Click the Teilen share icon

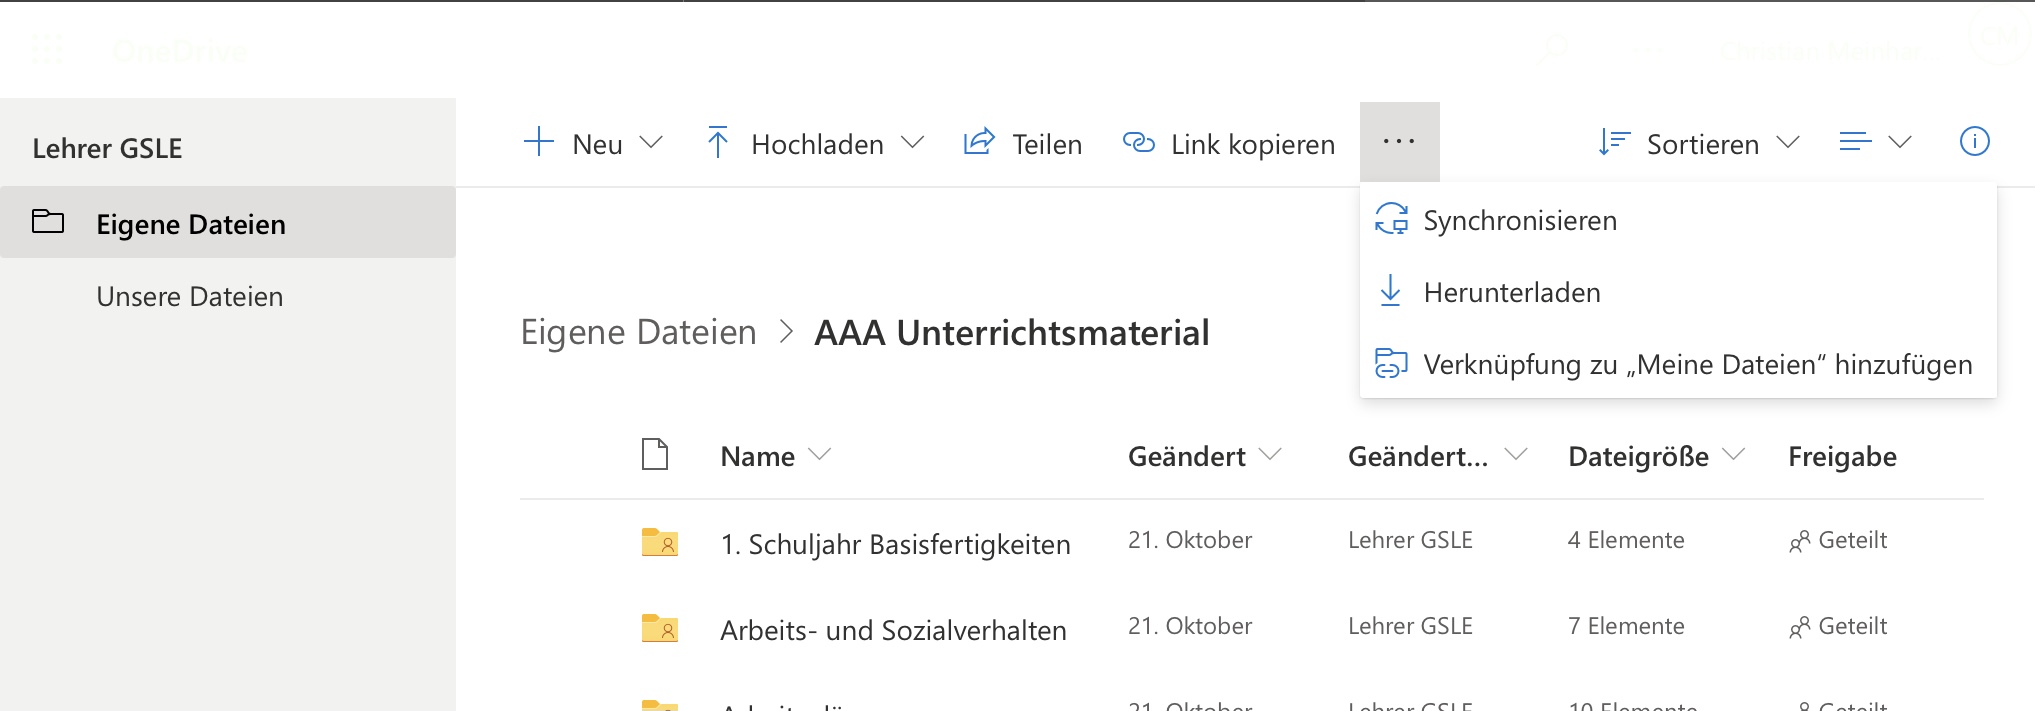point(978,142)
